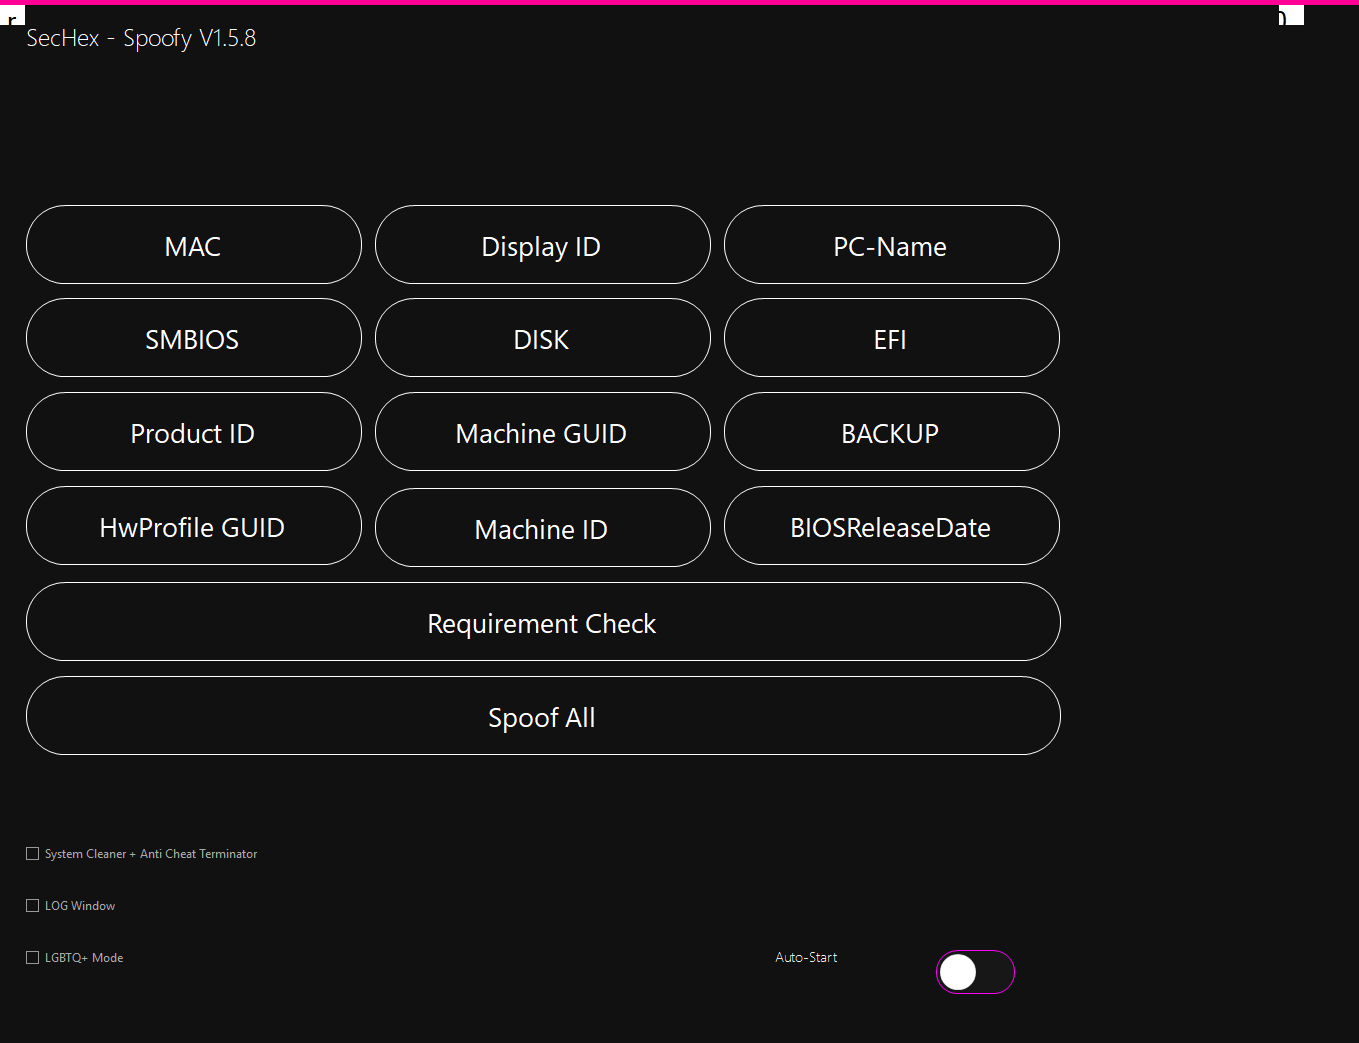Click the SMBIOS button
Screen dimensions: 1359x1043
tap(193, 338)
